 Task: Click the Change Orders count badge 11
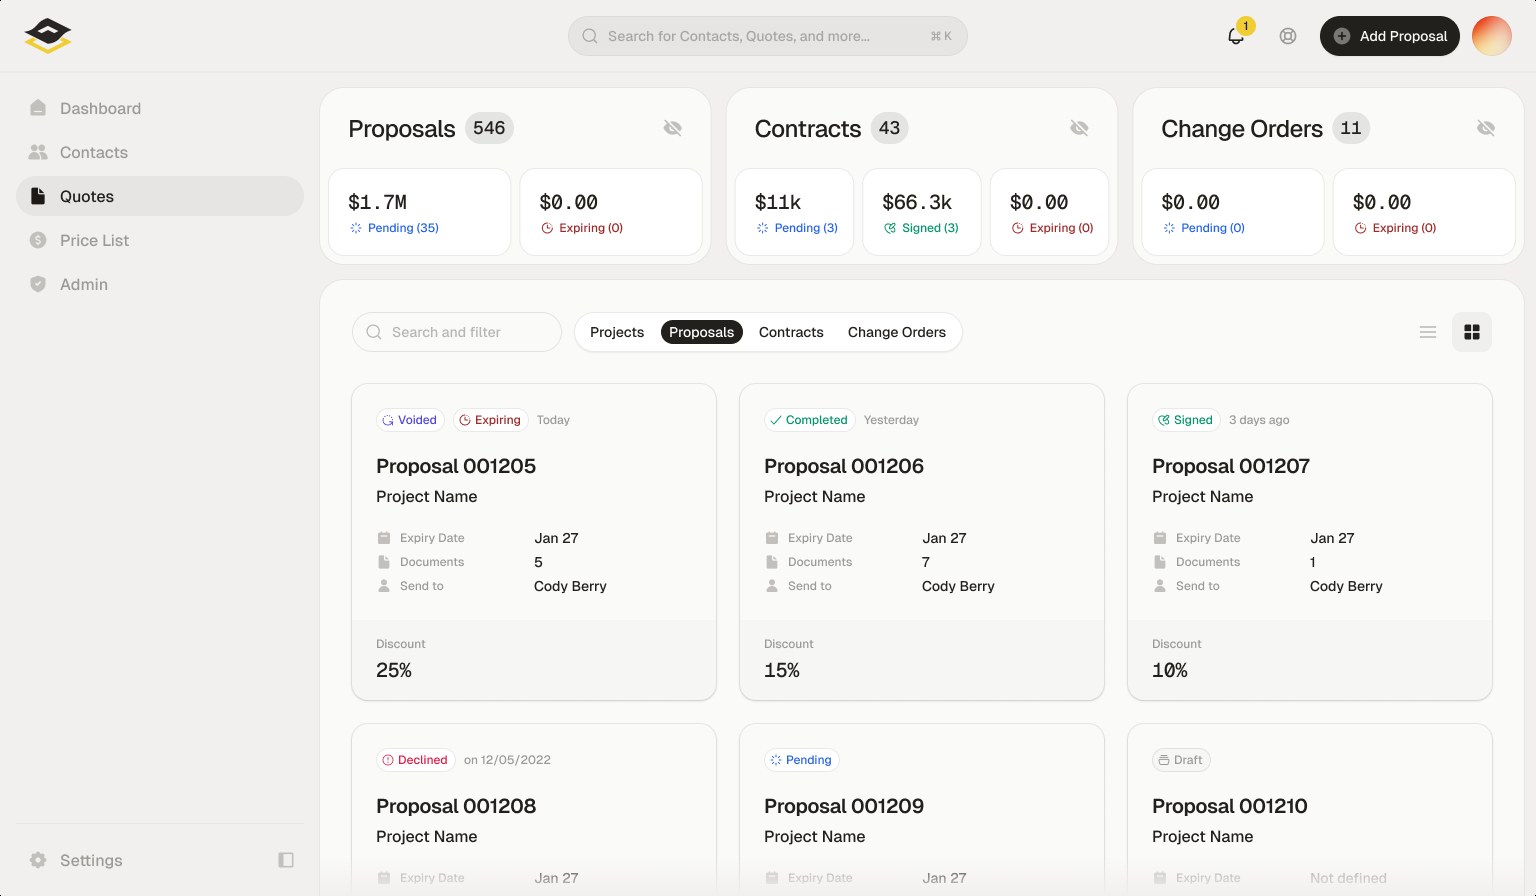pyautogui.click(x=1351, y=128)
